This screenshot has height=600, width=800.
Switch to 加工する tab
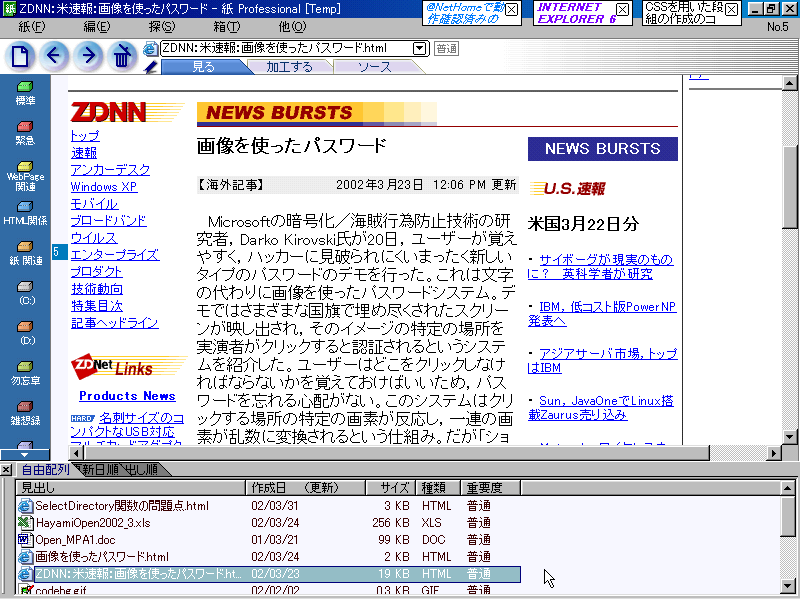coord(289,67)
